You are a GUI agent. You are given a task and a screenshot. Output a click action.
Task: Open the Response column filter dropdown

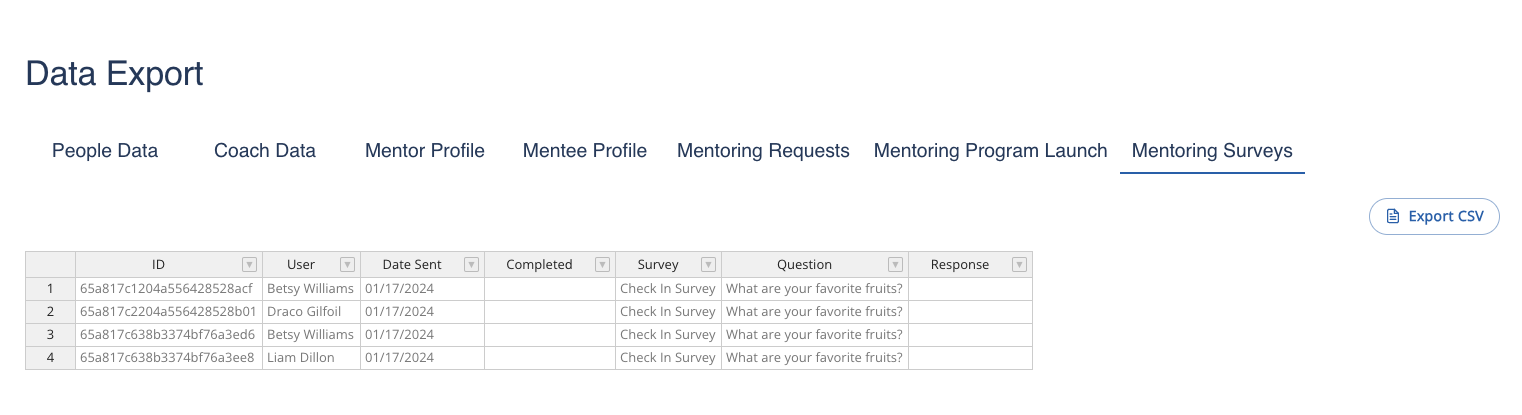1019,265
